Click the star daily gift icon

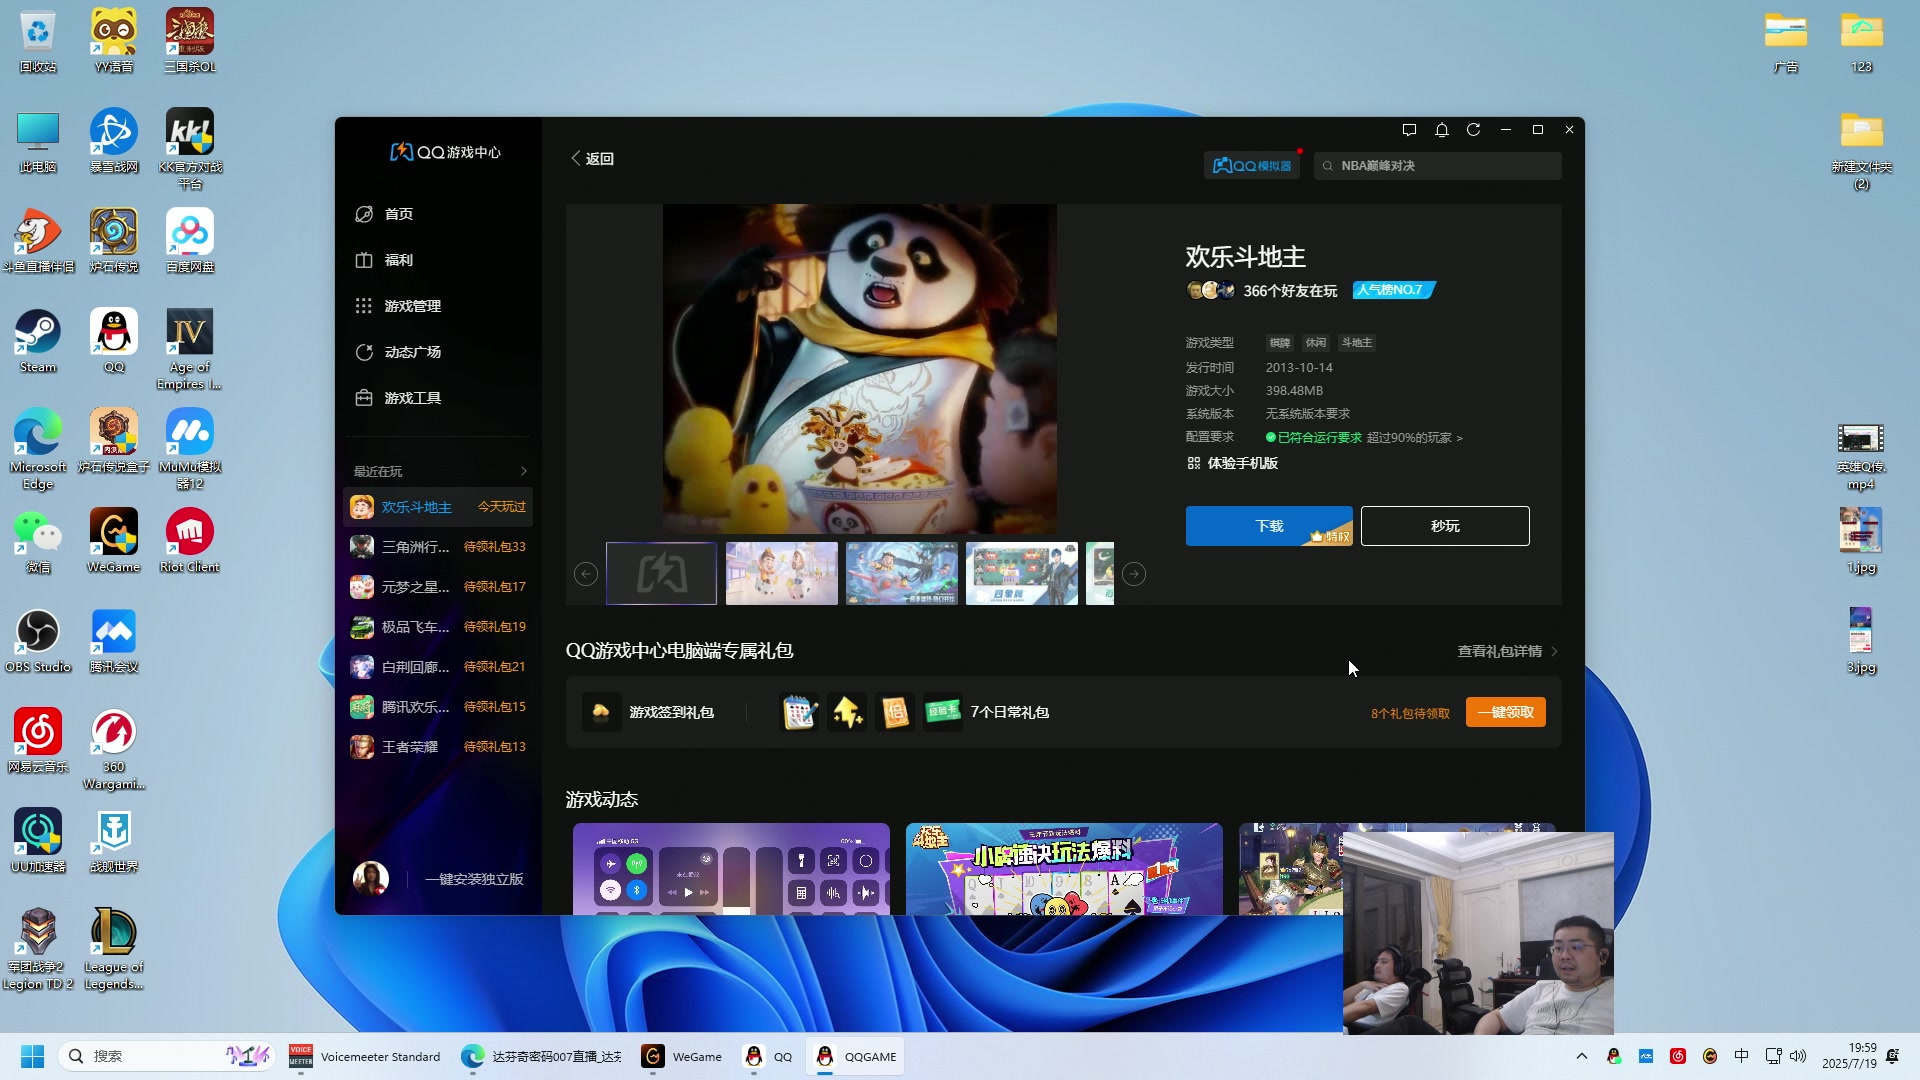click(847, 712)
